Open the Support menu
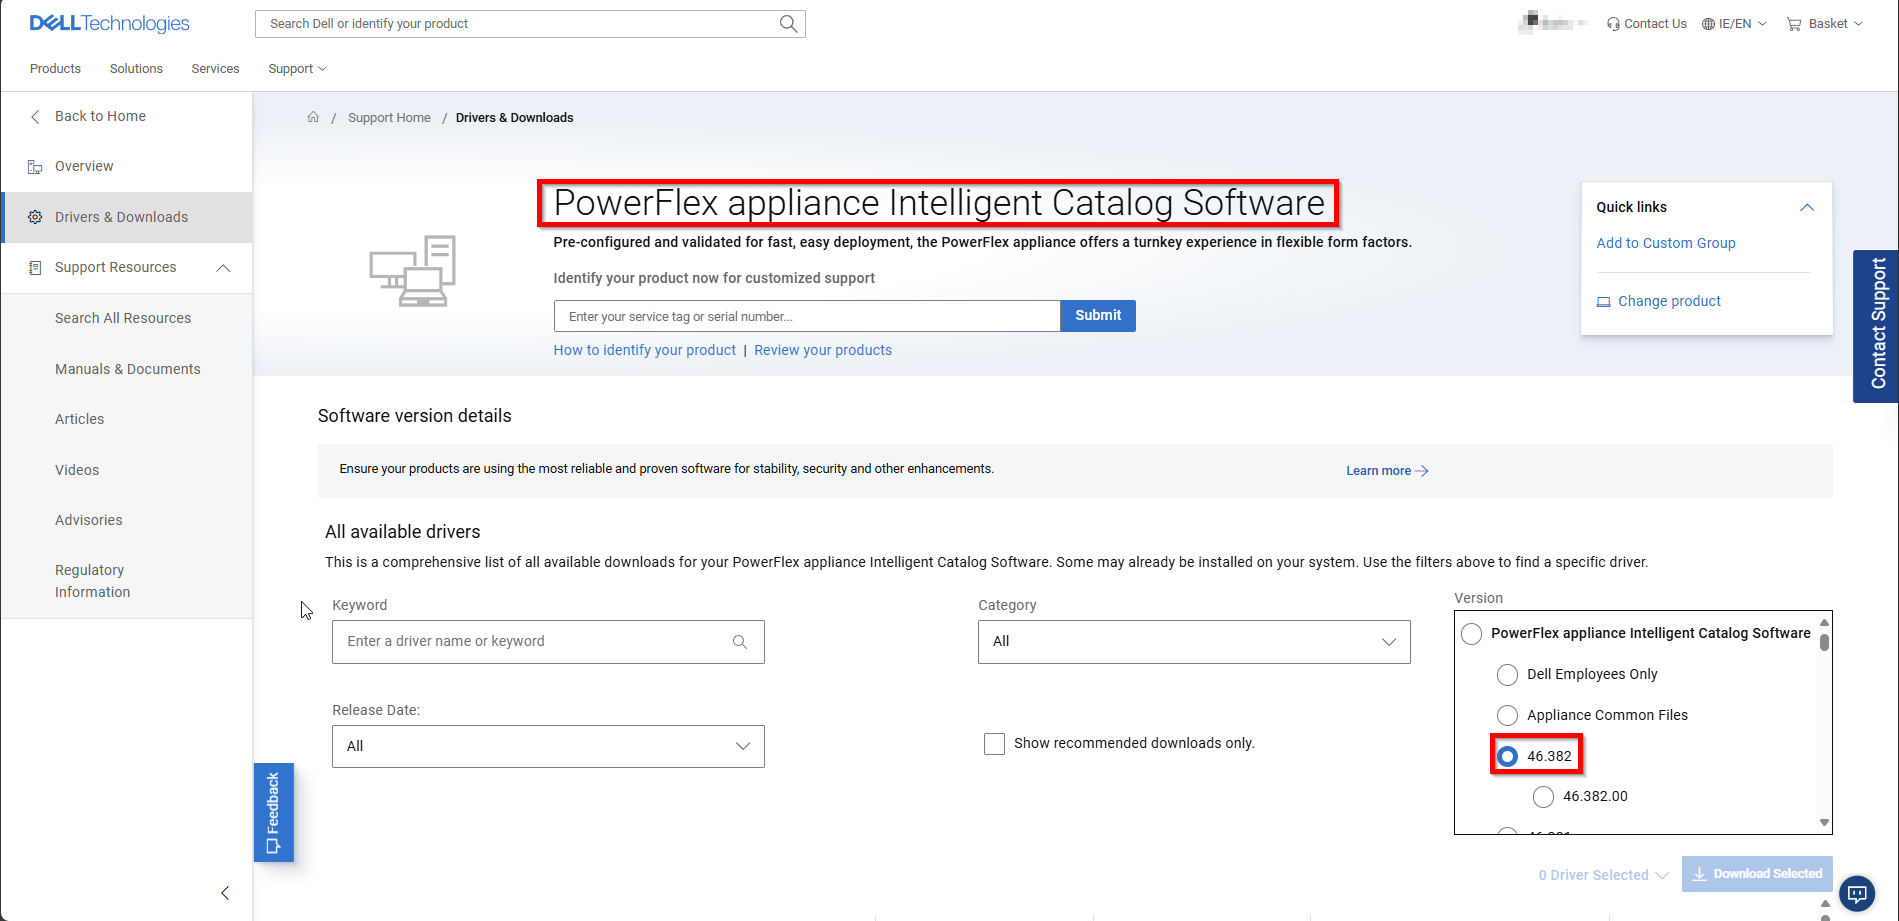This screenshot has height=921, width=1899. click(x=294, y=68)
